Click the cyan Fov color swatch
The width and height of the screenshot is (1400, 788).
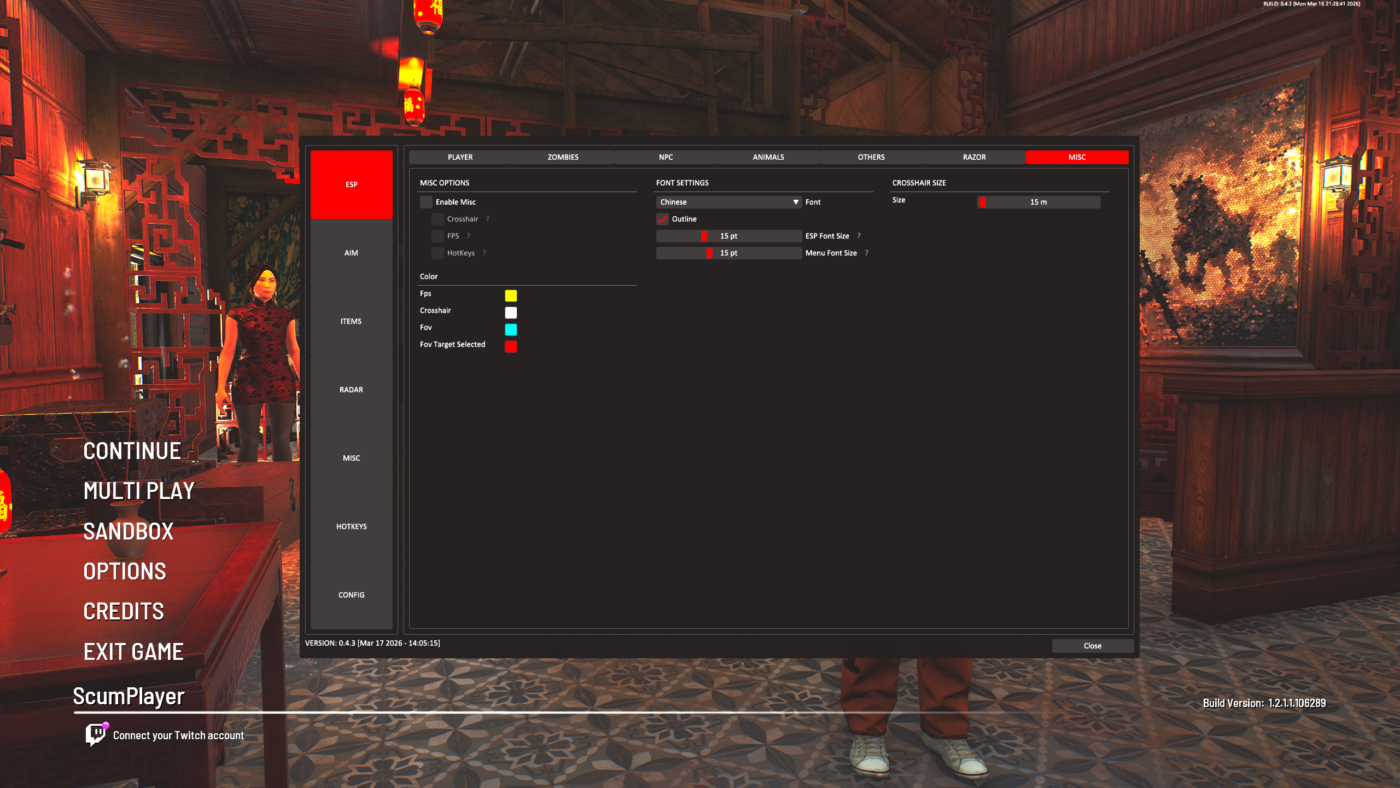point(511,329)
